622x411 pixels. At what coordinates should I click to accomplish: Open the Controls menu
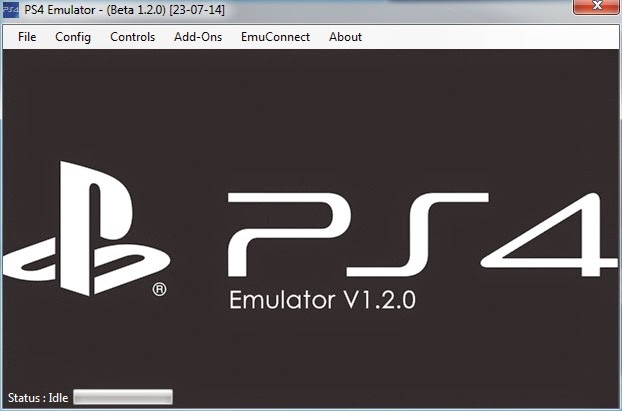[x=132, y=37]
